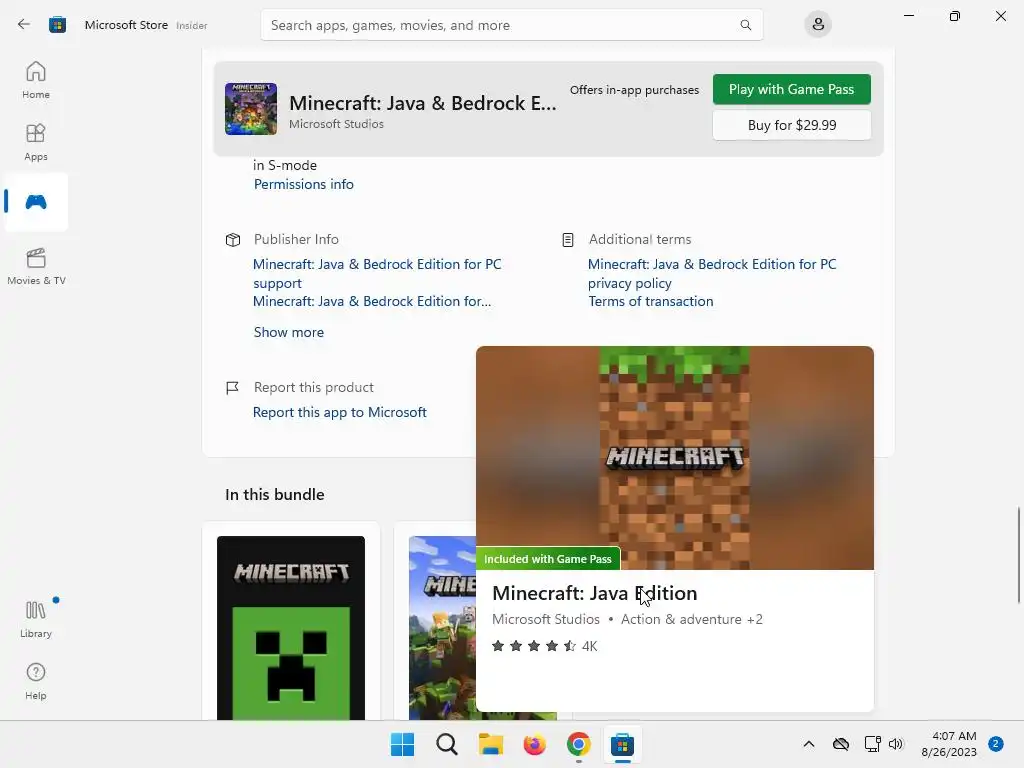The width and height of the screenshot is (1024, 768).
Task: Click the Publisher Info box icon
Action: tap(232, 240)
